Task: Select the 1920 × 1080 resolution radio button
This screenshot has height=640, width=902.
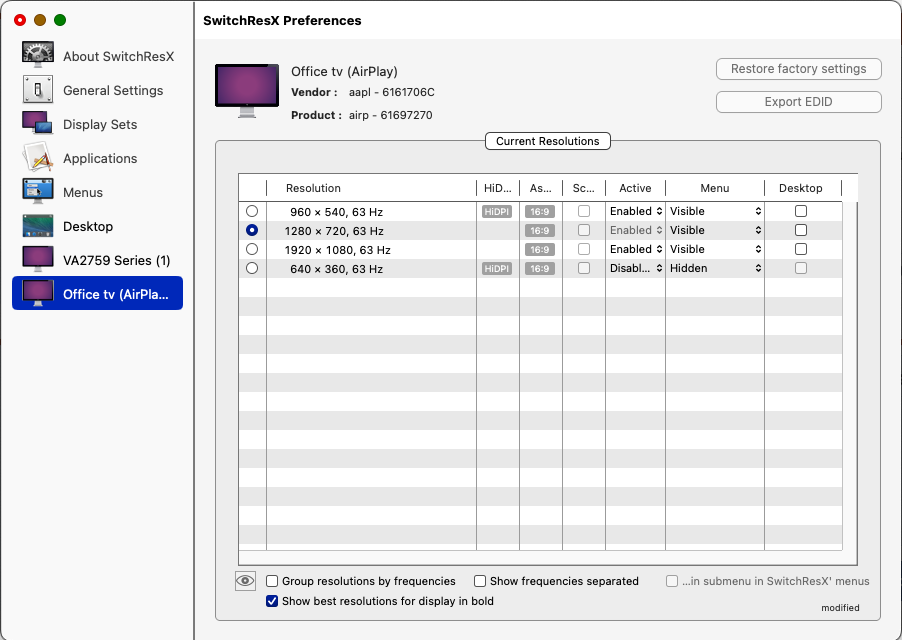Action: click(x=252, y=249)
